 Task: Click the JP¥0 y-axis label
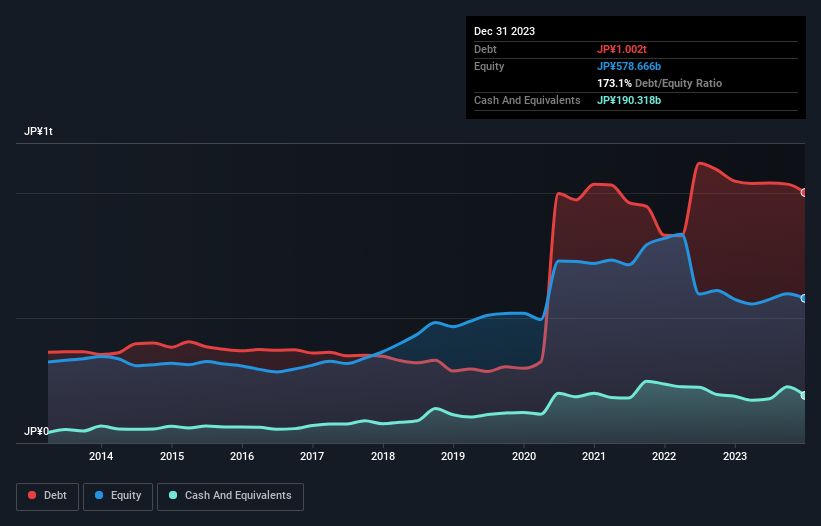coord(36,431)
